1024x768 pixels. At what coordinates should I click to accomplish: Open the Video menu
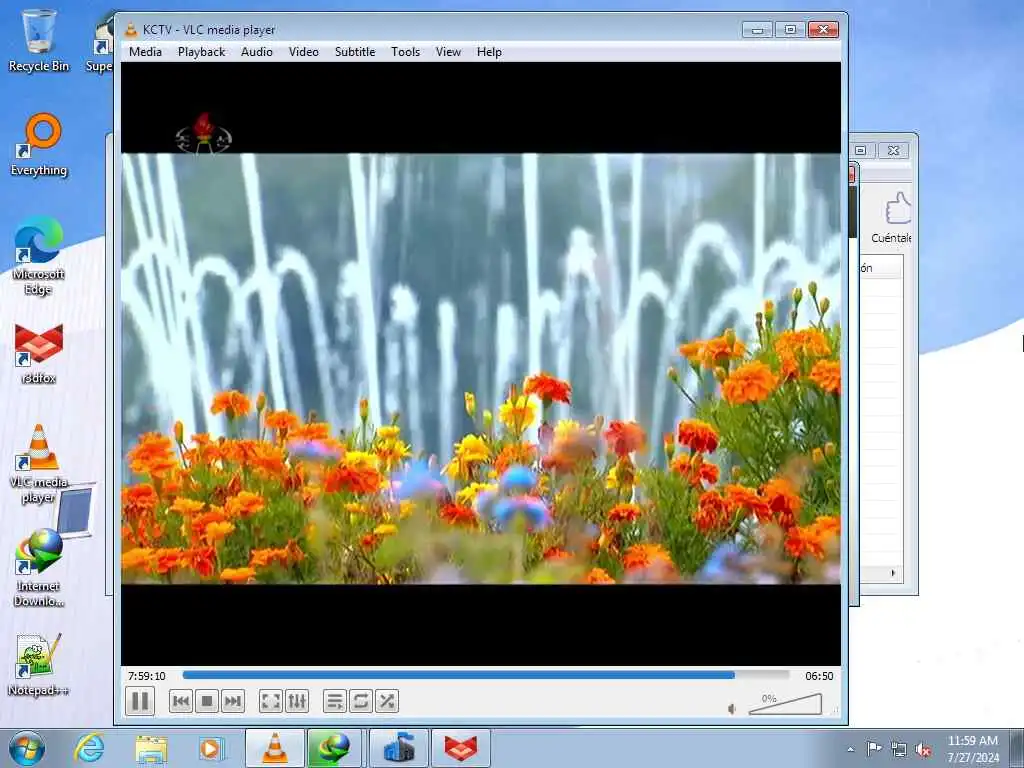(304, 52)
